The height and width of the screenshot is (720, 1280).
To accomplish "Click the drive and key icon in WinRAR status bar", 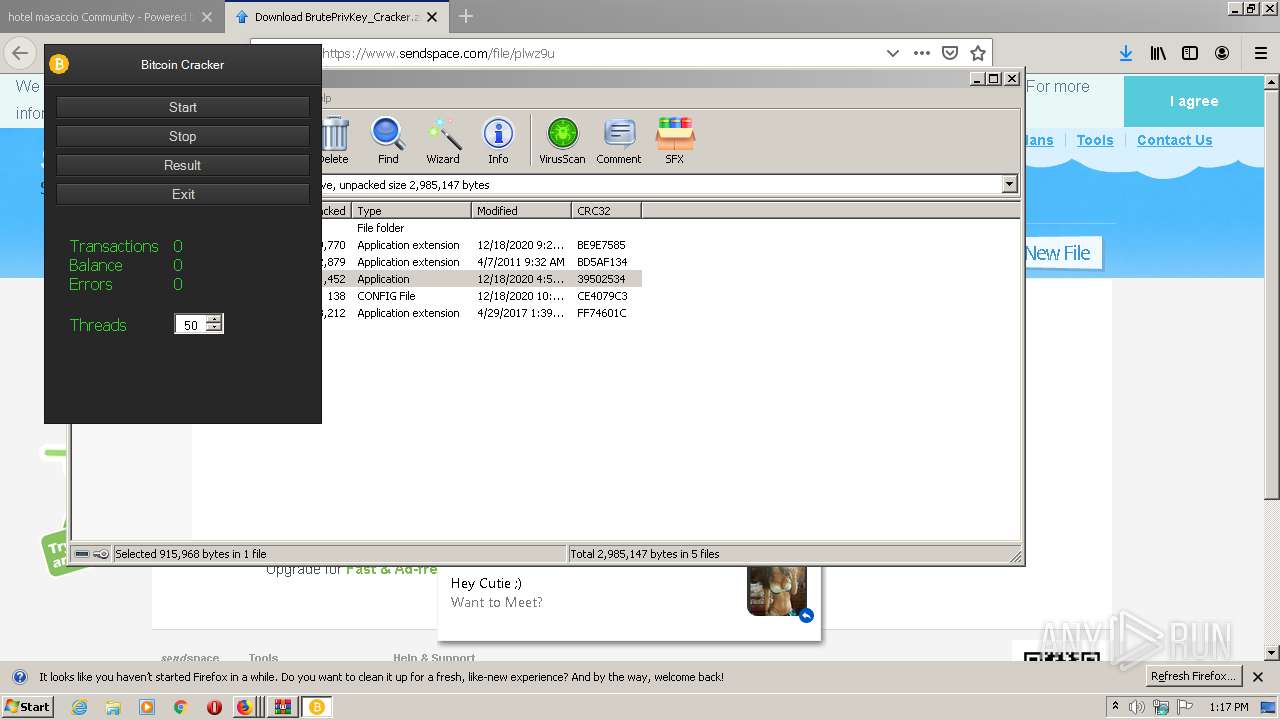I will [92, 554].
